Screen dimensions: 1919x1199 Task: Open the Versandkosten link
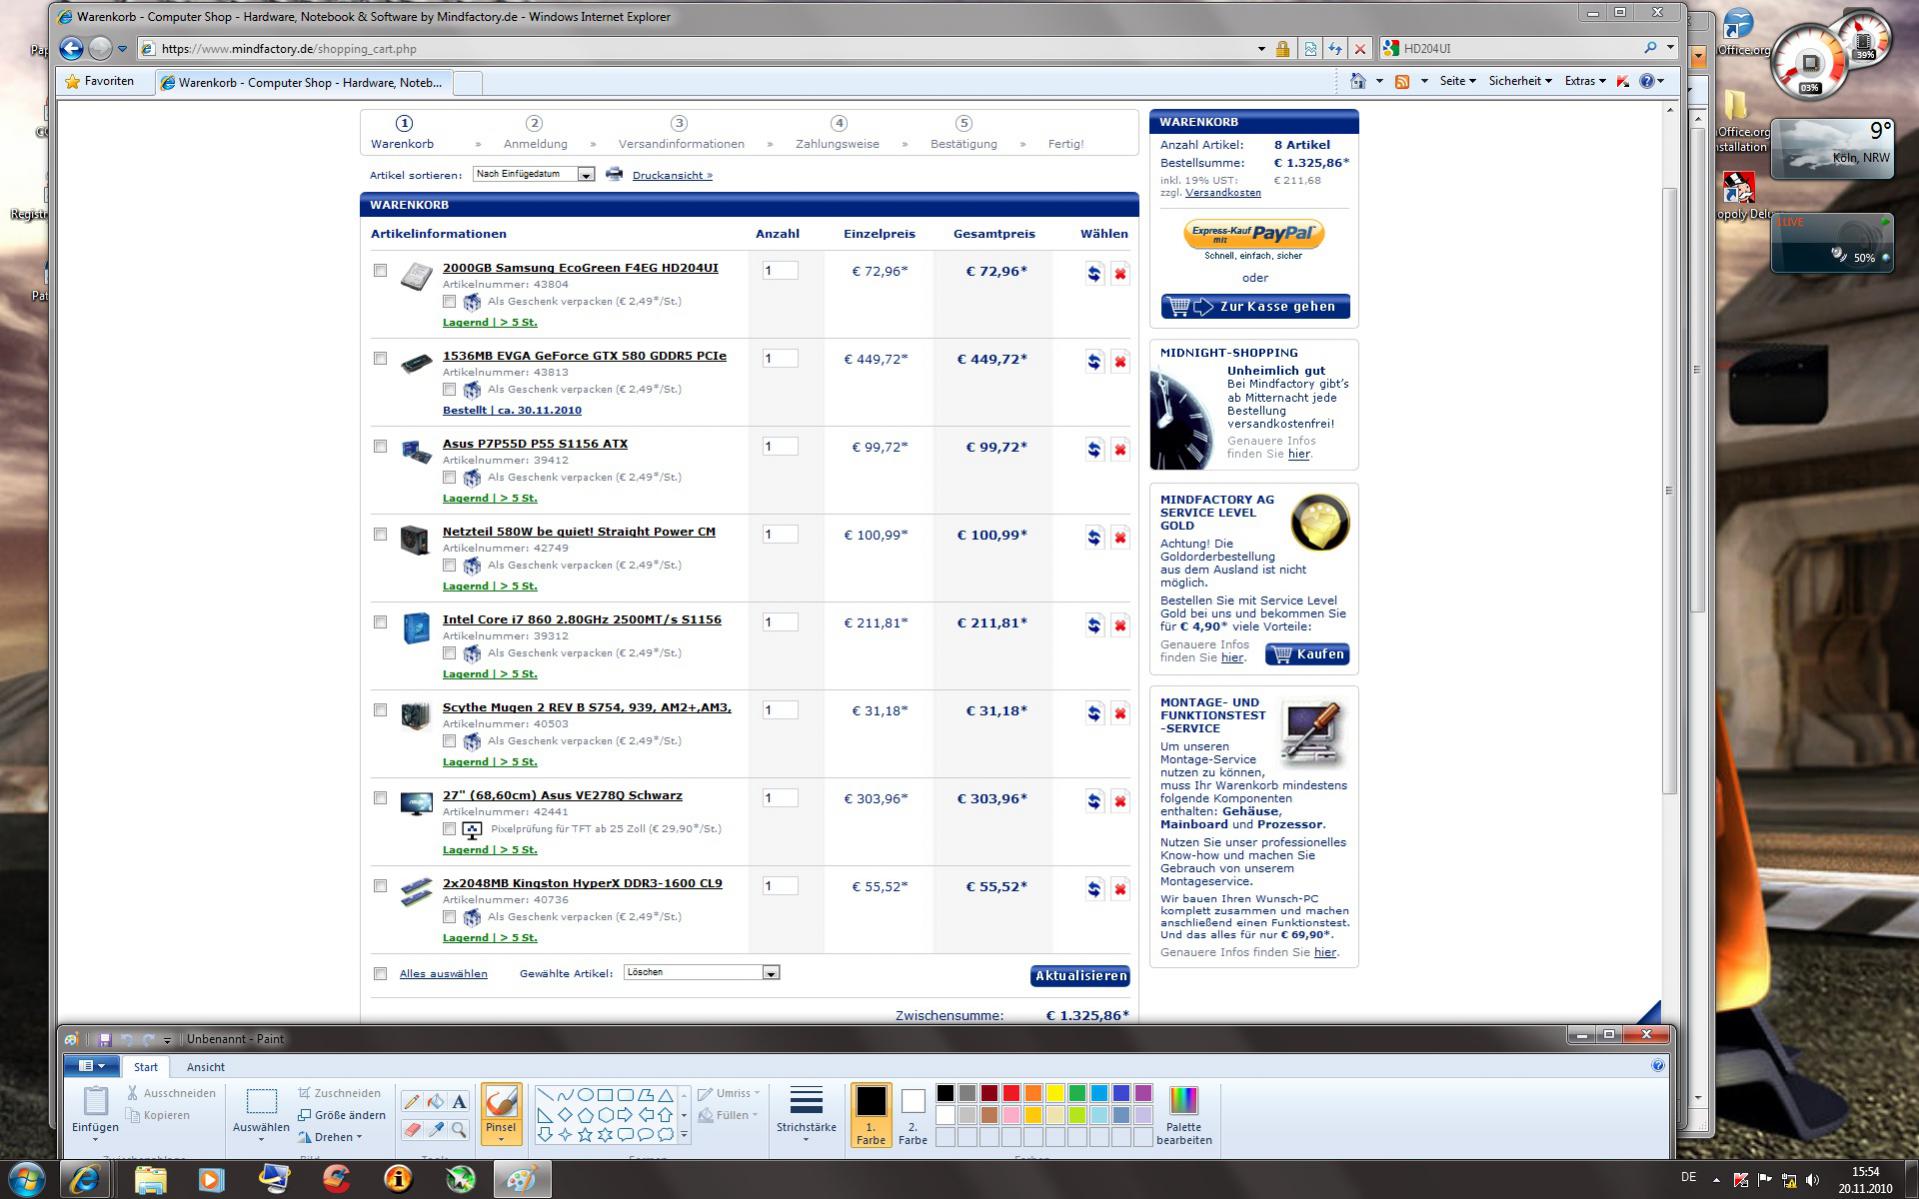point(1223,193)
